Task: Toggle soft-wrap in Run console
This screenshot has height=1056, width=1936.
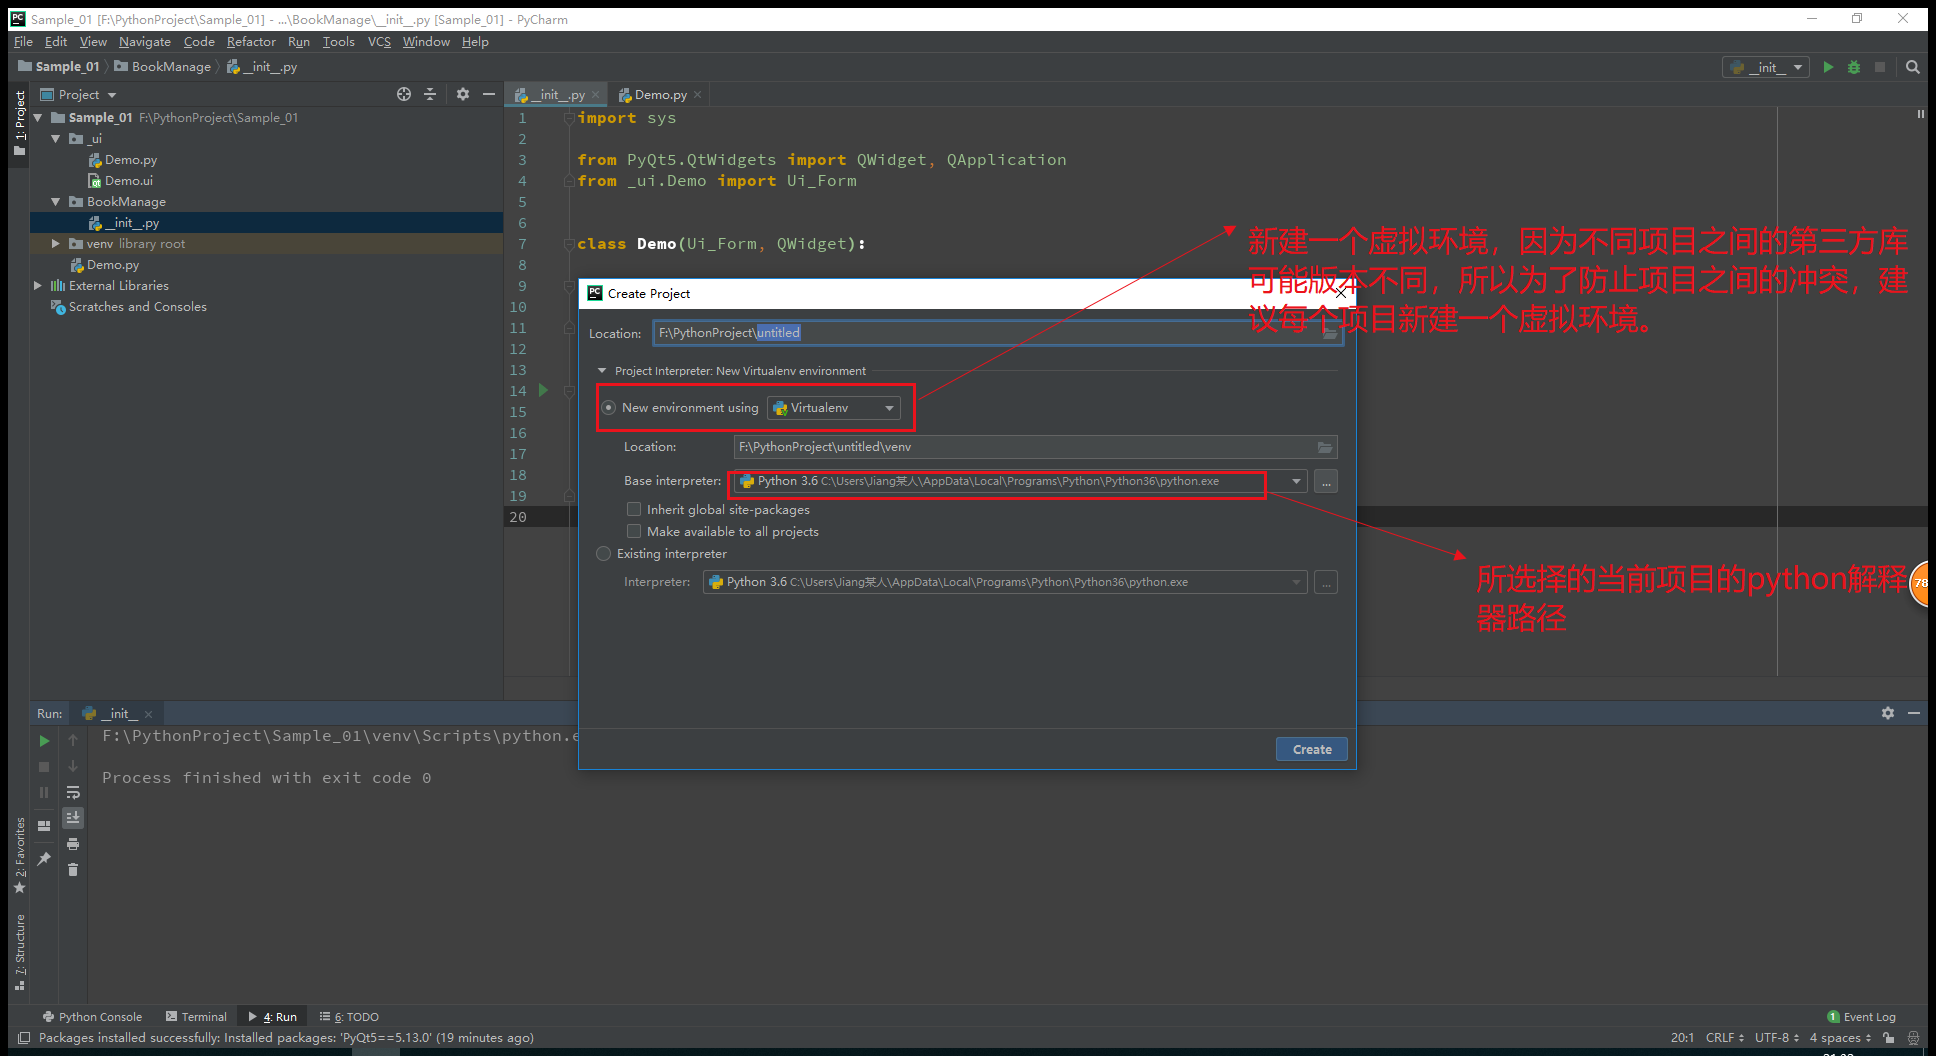Action: [x=73, y=792]
